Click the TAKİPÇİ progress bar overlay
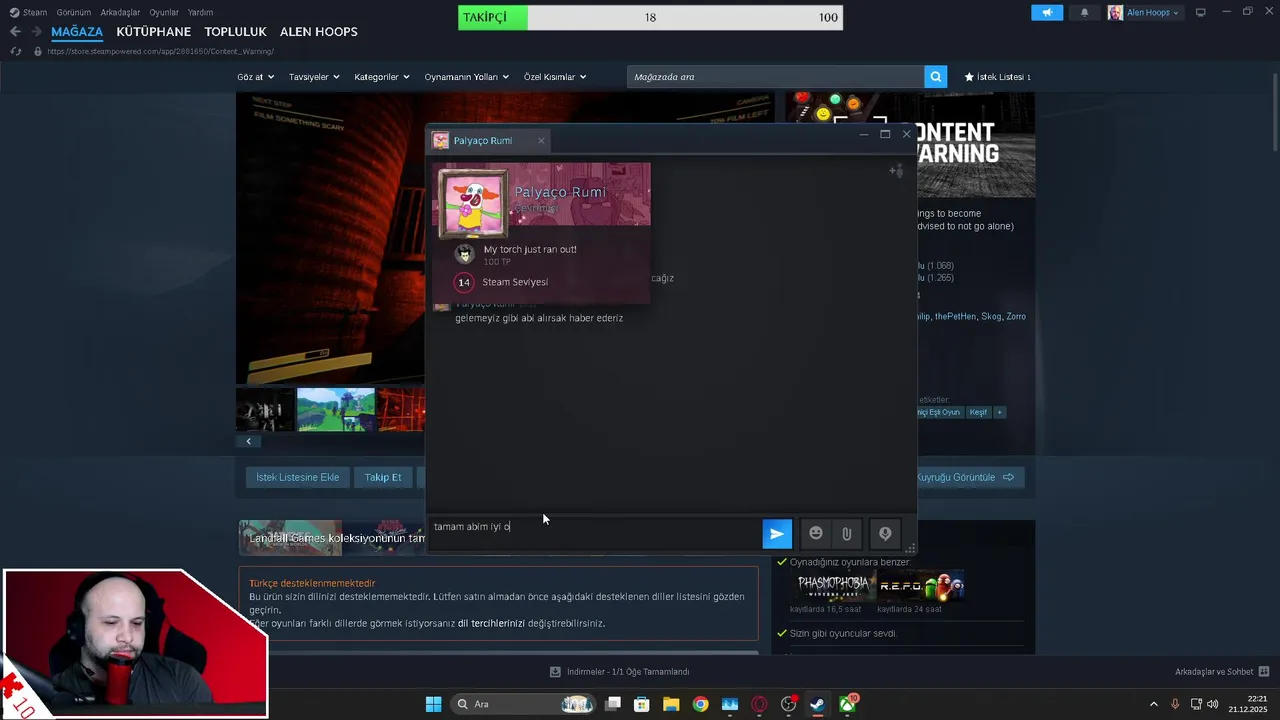The image size is (1280, 720). [x=650, y=17]
